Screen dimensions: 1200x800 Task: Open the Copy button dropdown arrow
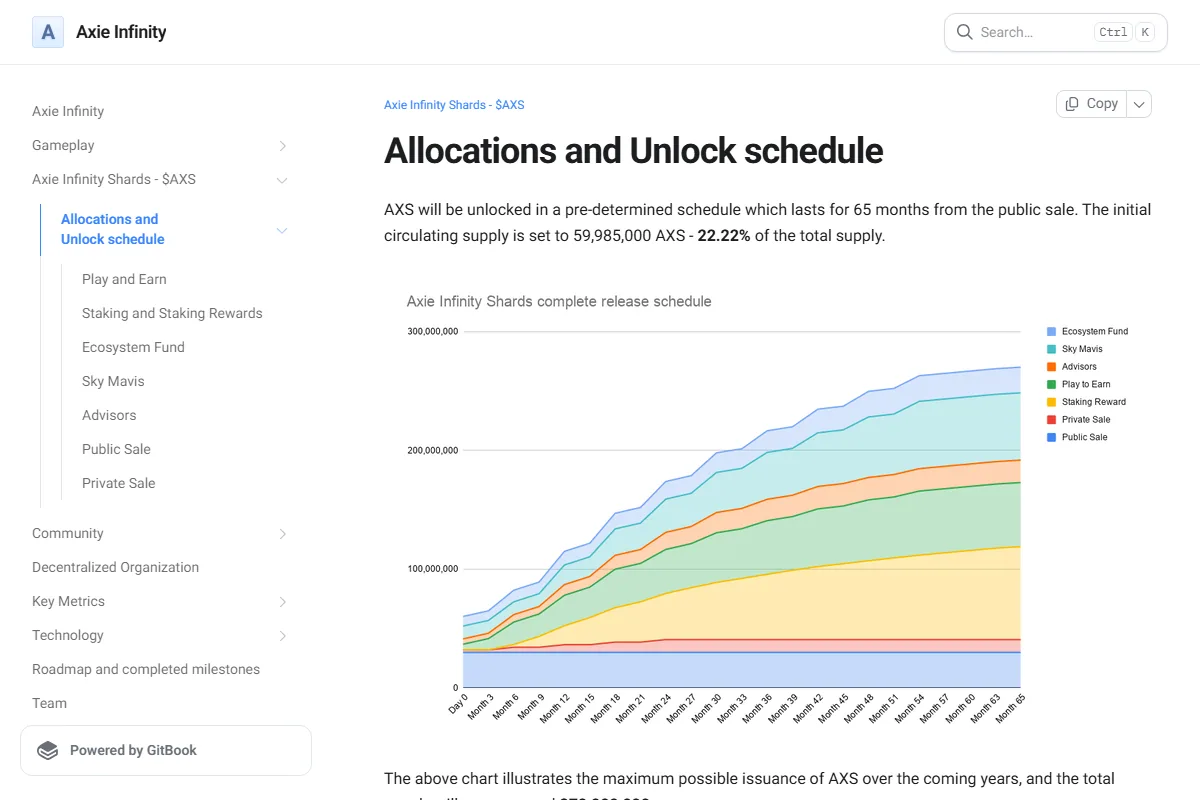1139,104
